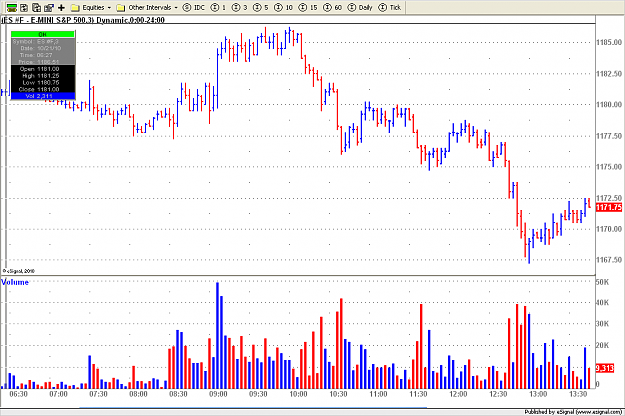Click the 1180.00 price axis label

[x=609, y=104]
